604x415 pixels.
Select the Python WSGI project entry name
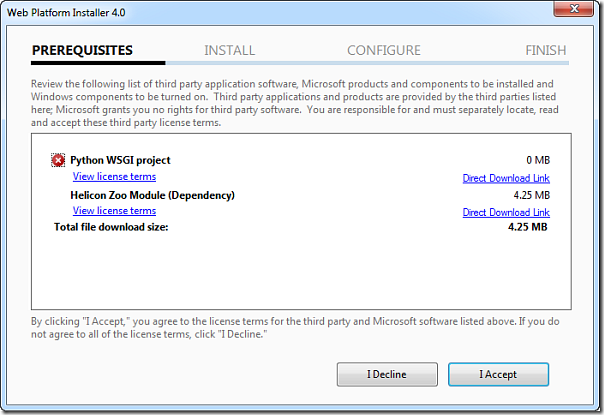click(x=120, y=160)
